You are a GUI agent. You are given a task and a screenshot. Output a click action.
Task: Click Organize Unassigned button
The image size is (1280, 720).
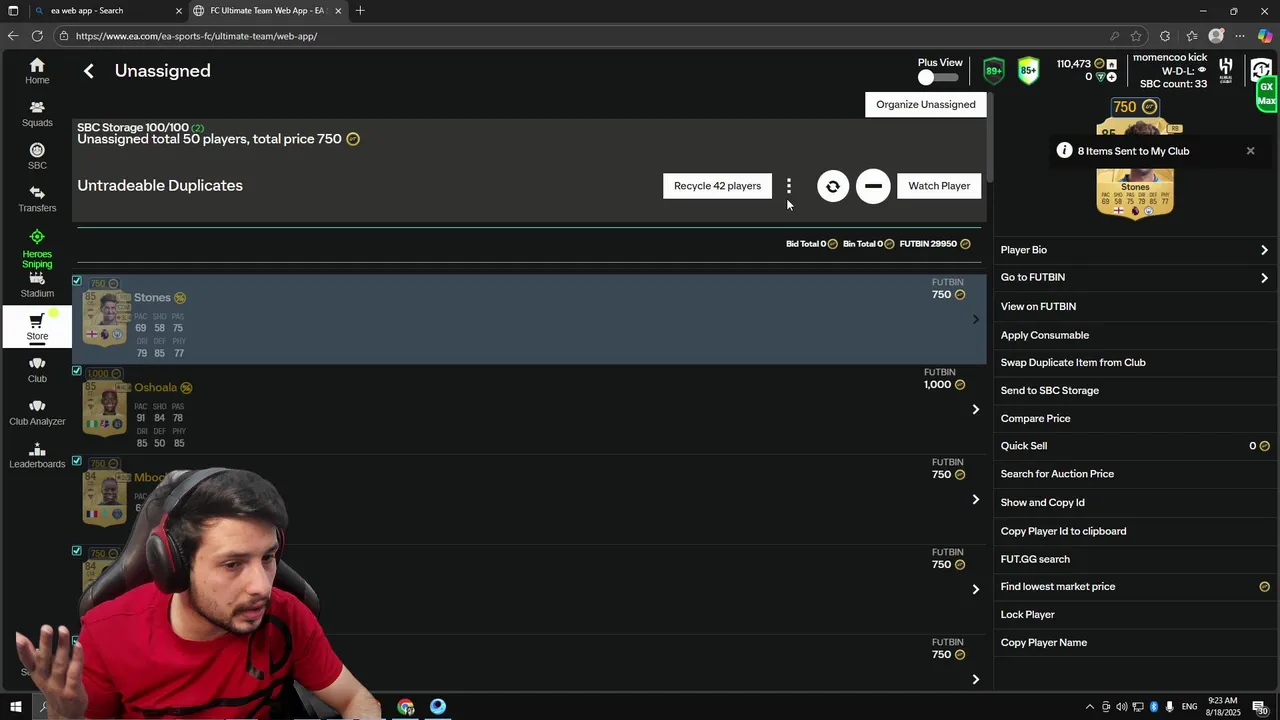tap(926, 104)
